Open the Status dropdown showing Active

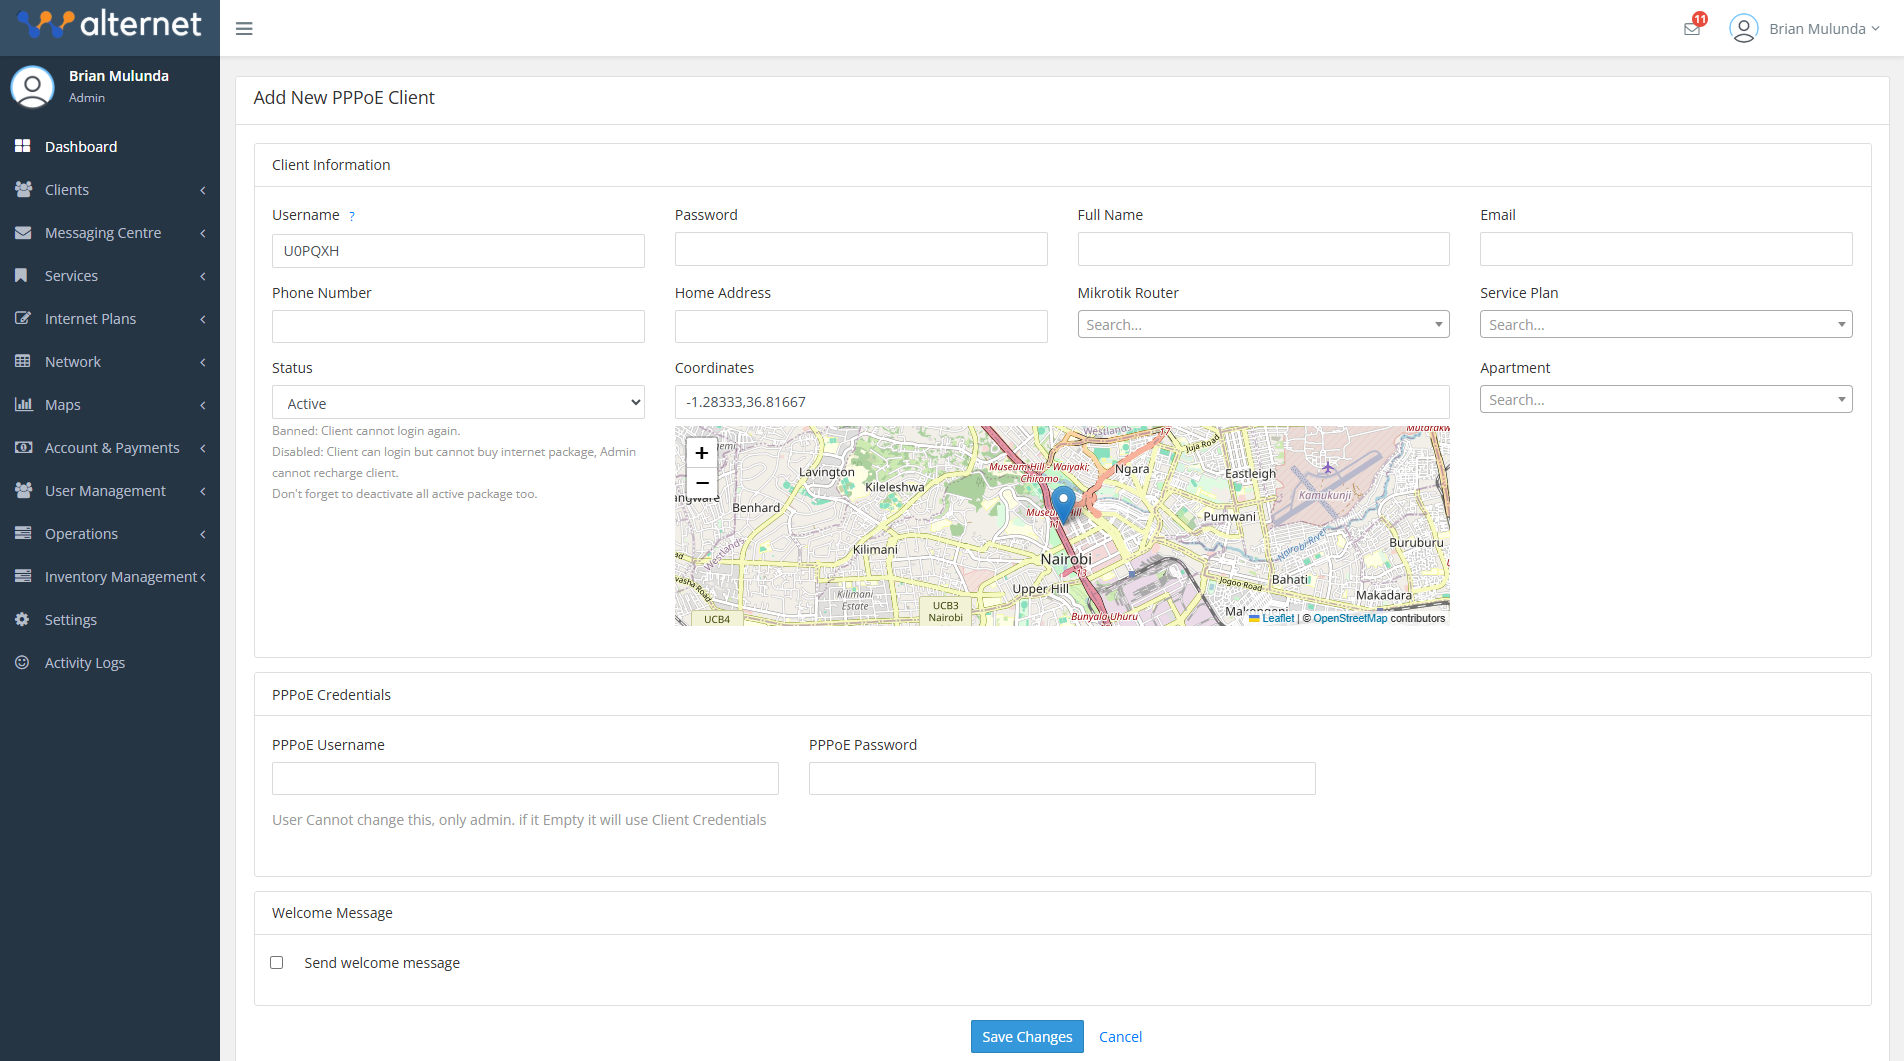(458, 403)
